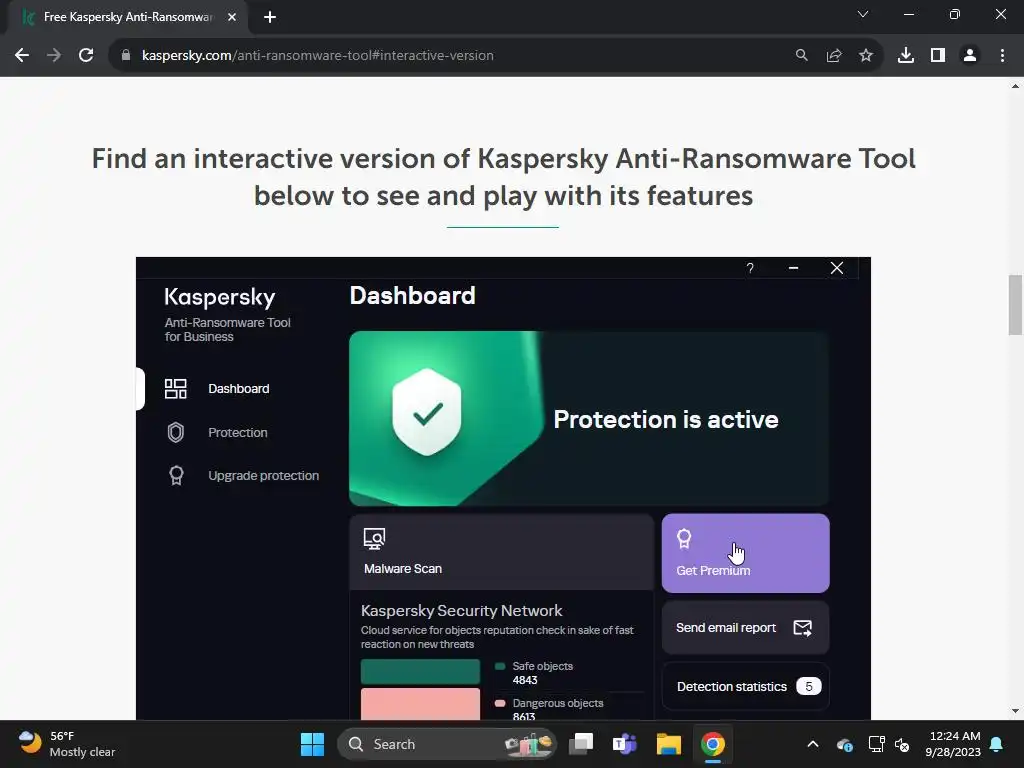Click the envelope icon beside Send email report

point(803,628)
